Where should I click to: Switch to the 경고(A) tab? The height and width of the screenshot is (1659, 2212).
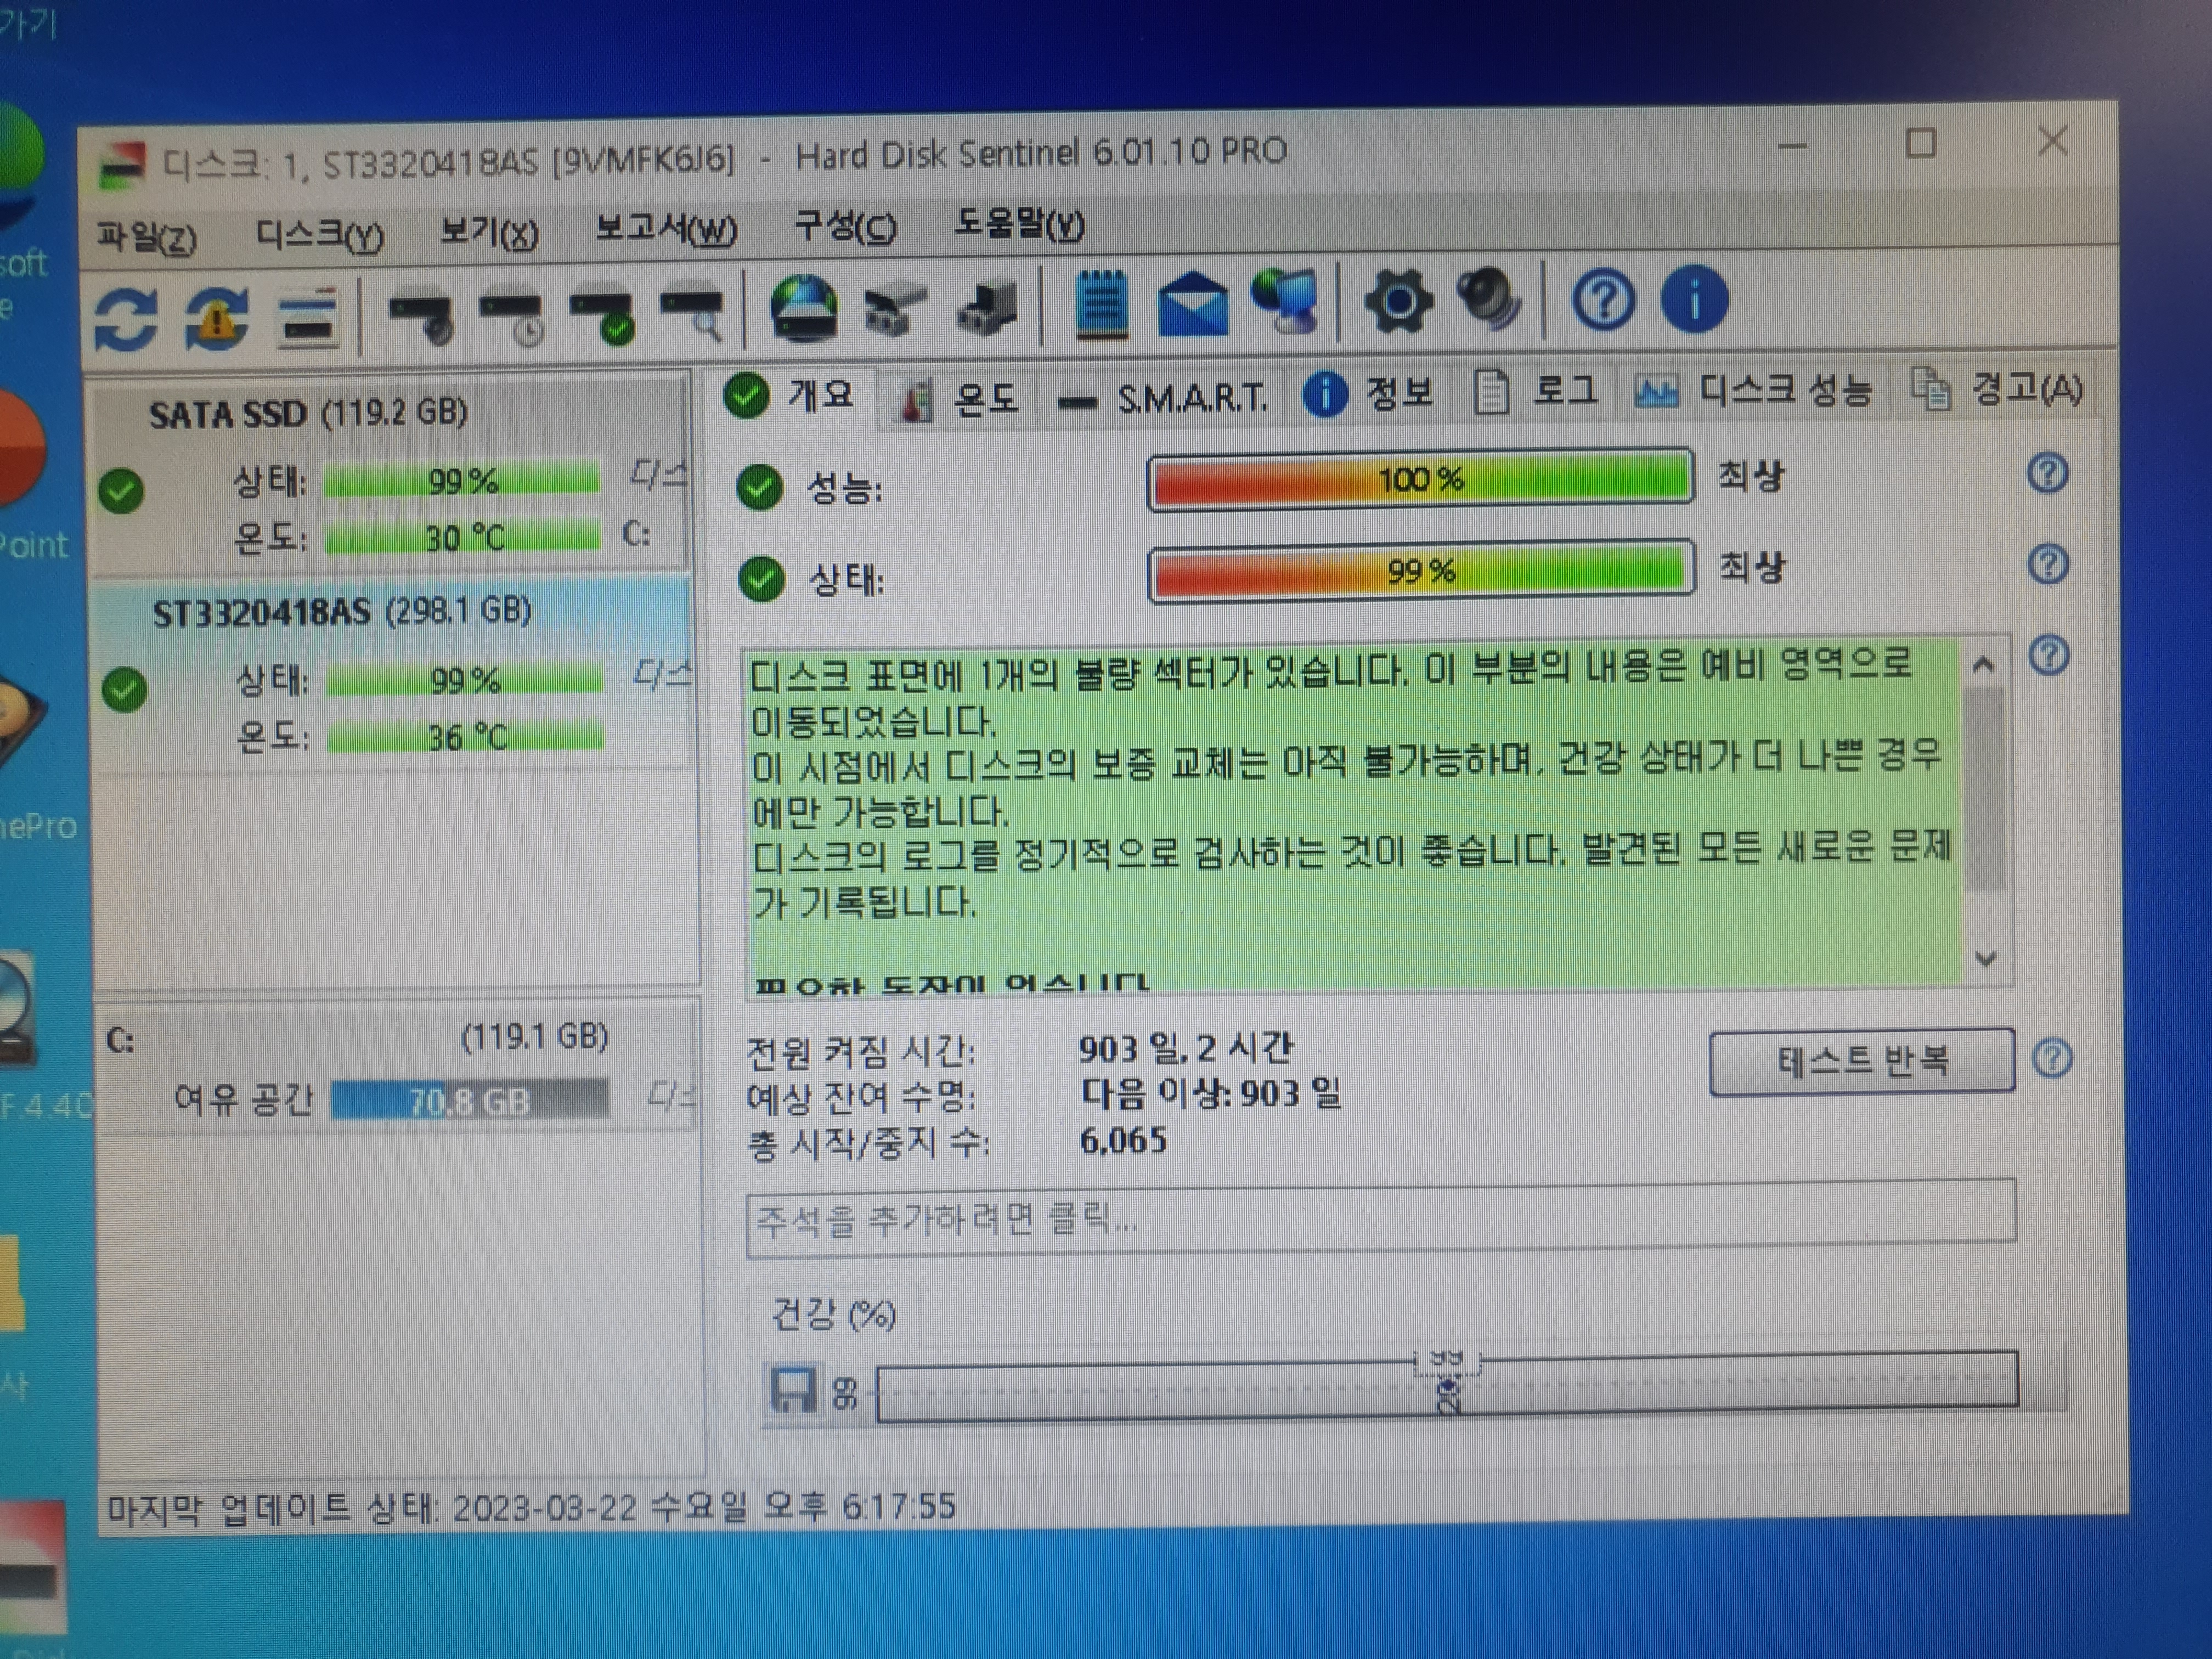click(x=1998, y=388)
